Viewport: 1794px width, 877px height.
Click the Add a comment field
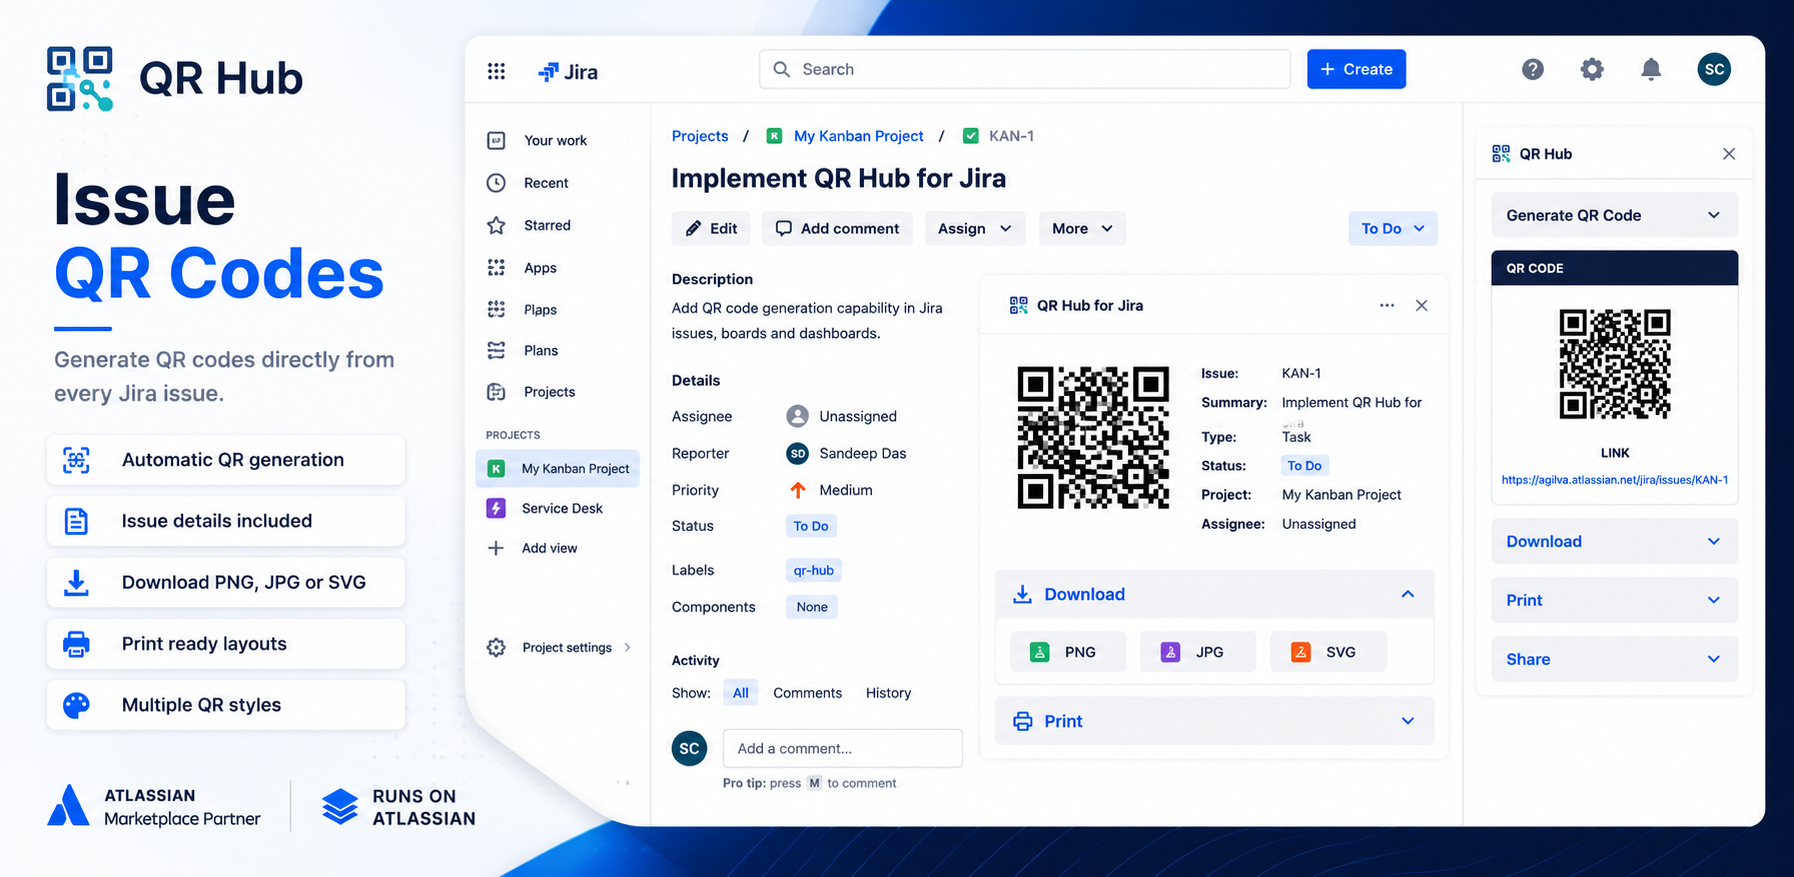(842, 748)
